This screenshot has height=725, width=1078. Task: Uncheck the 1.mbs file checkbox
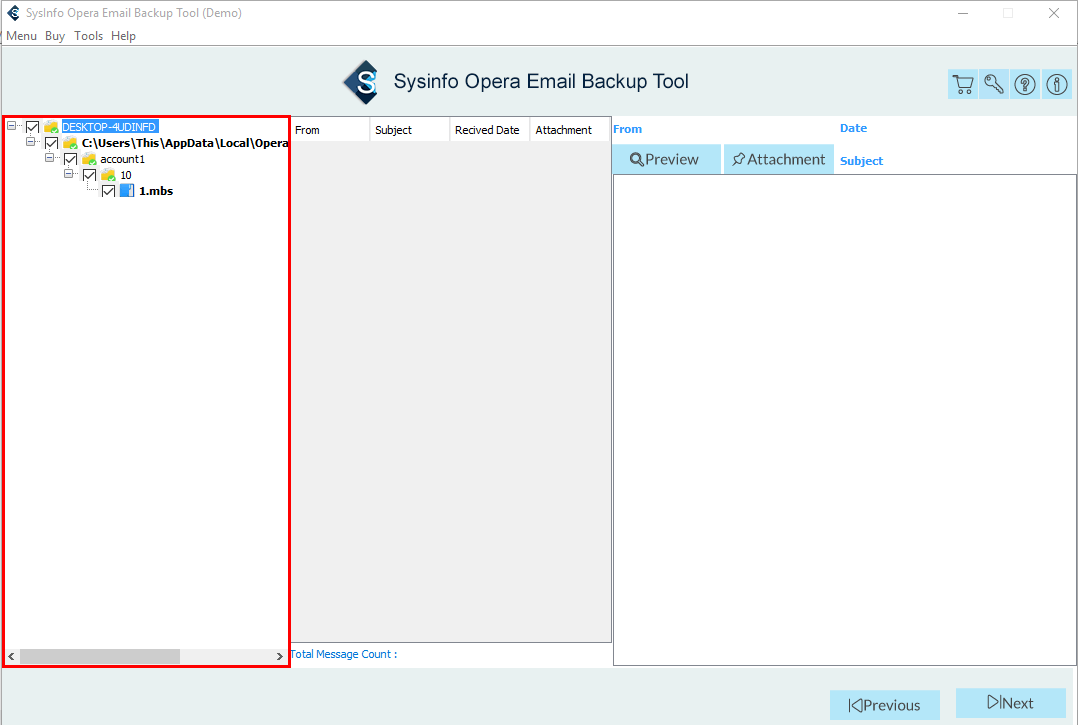(108, 190)
